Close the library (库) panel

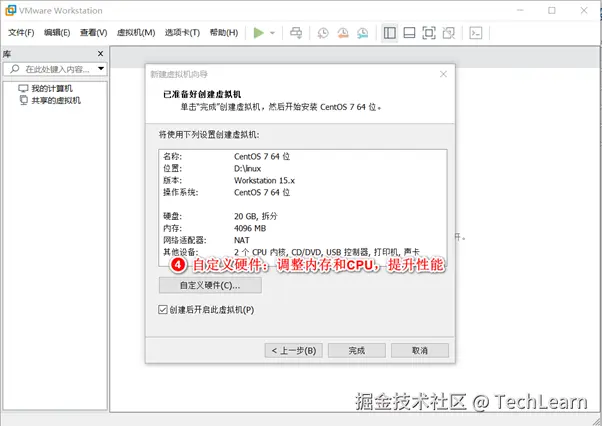coord(100,54)
